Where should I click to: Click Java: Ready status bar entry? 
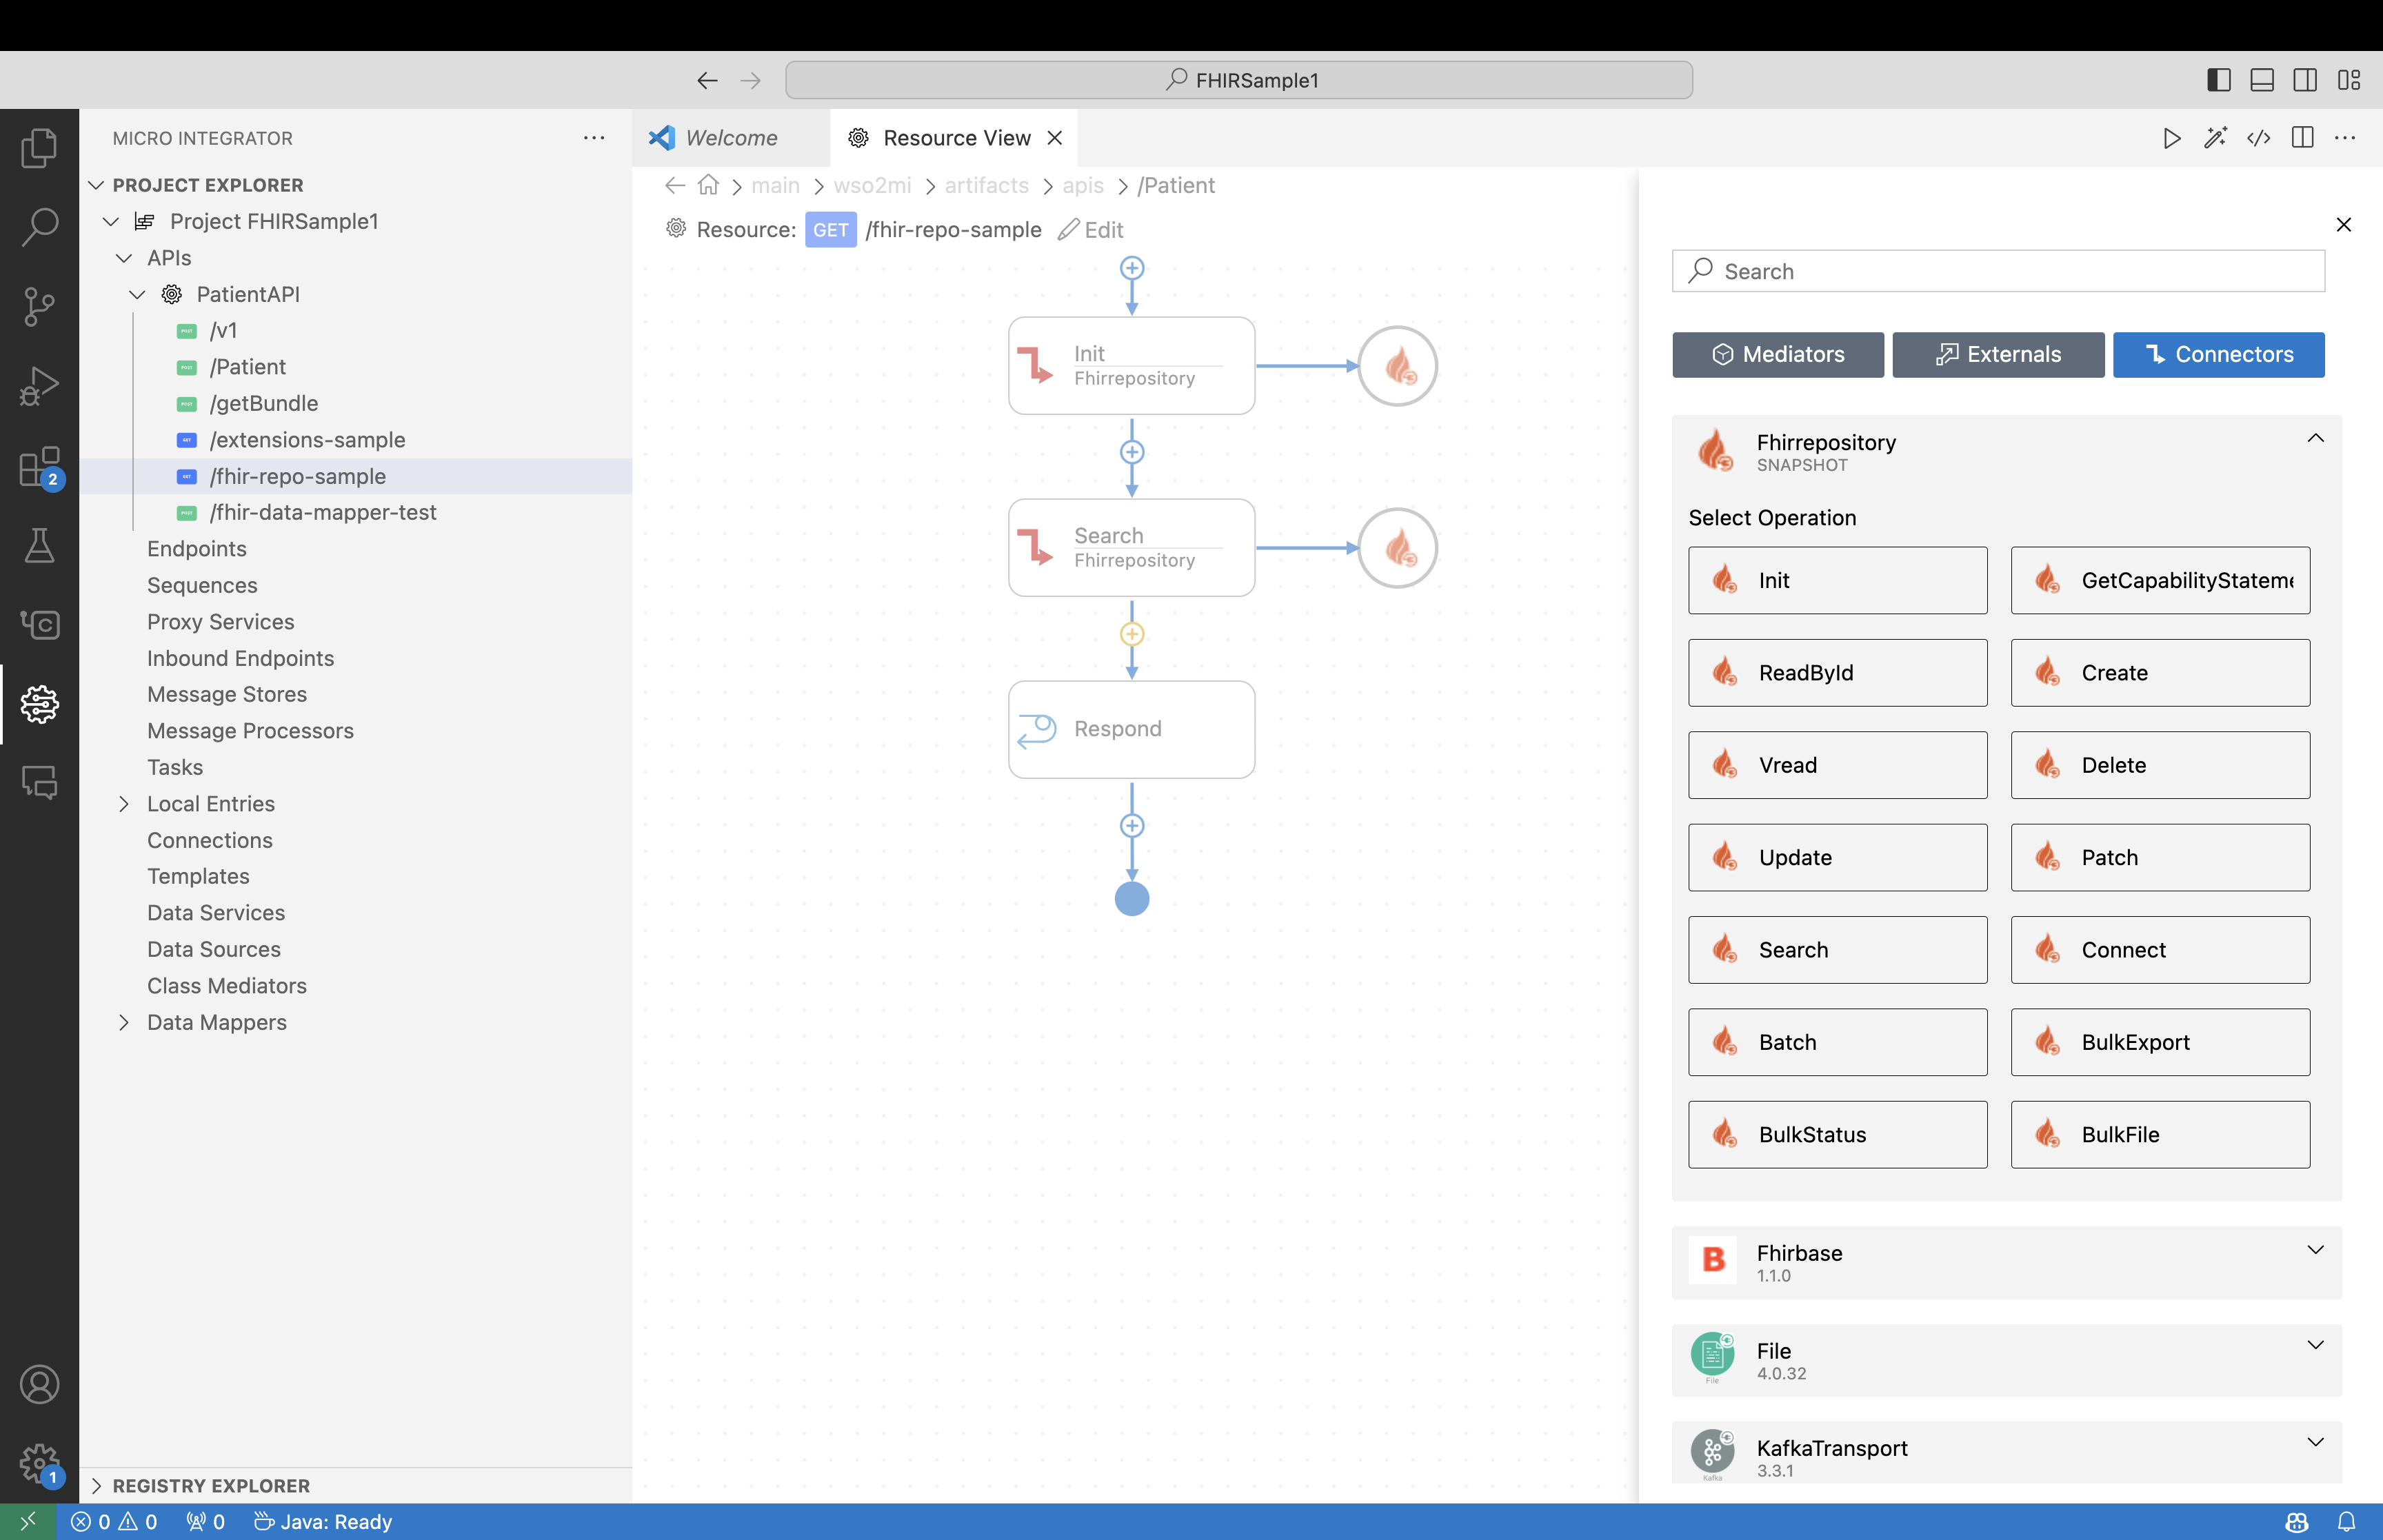323,1521
